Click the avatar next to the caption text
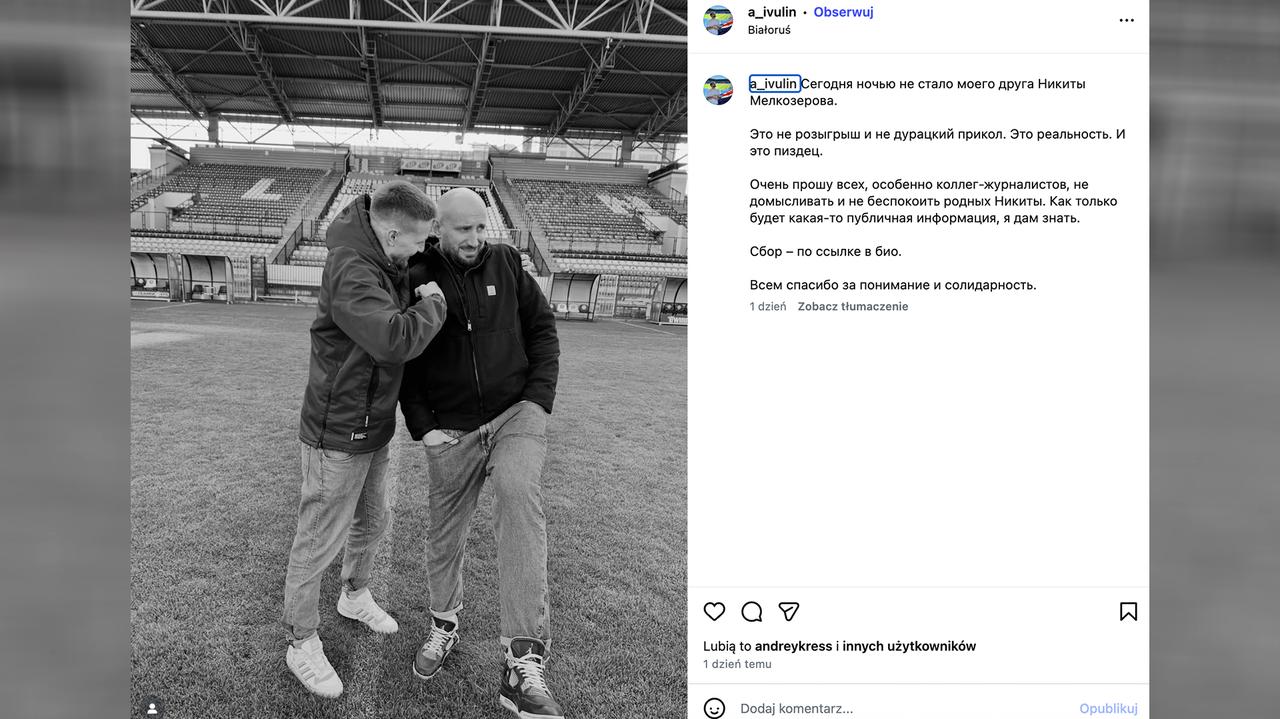 718,90
